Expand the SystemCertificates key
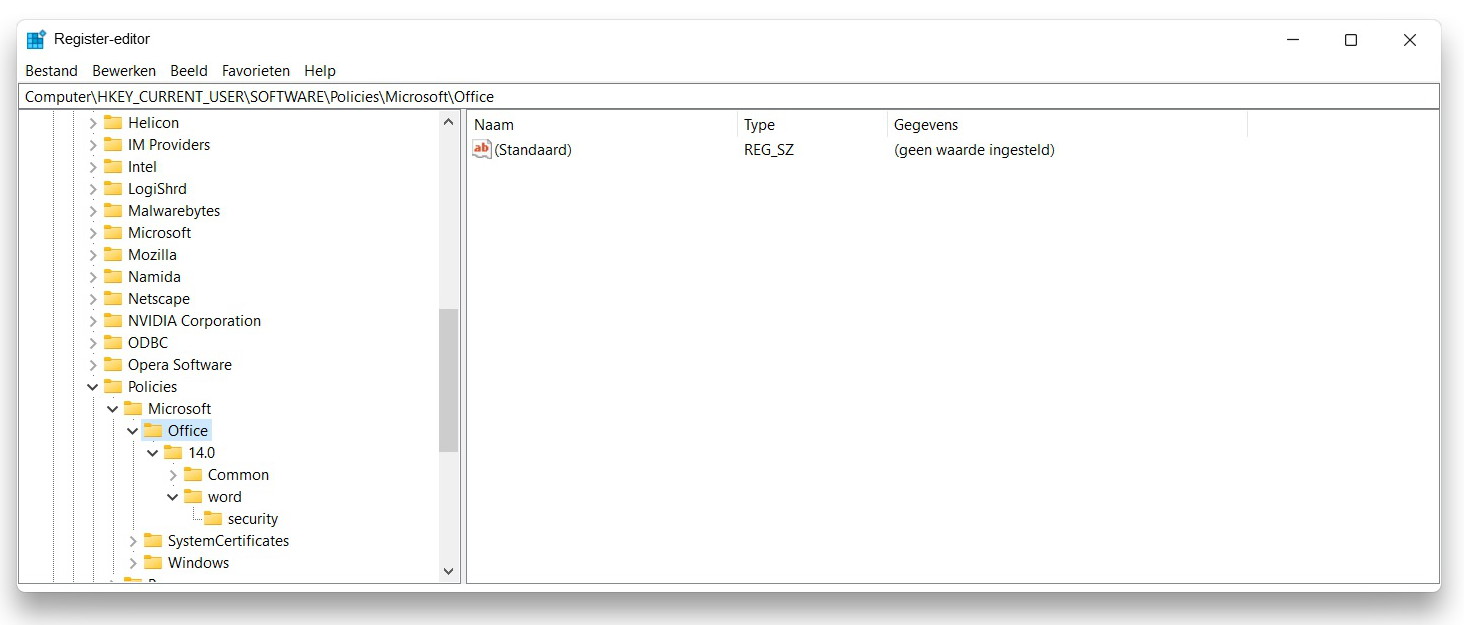The width and height of the screenshot is (1464, 625). coord(133,541)
